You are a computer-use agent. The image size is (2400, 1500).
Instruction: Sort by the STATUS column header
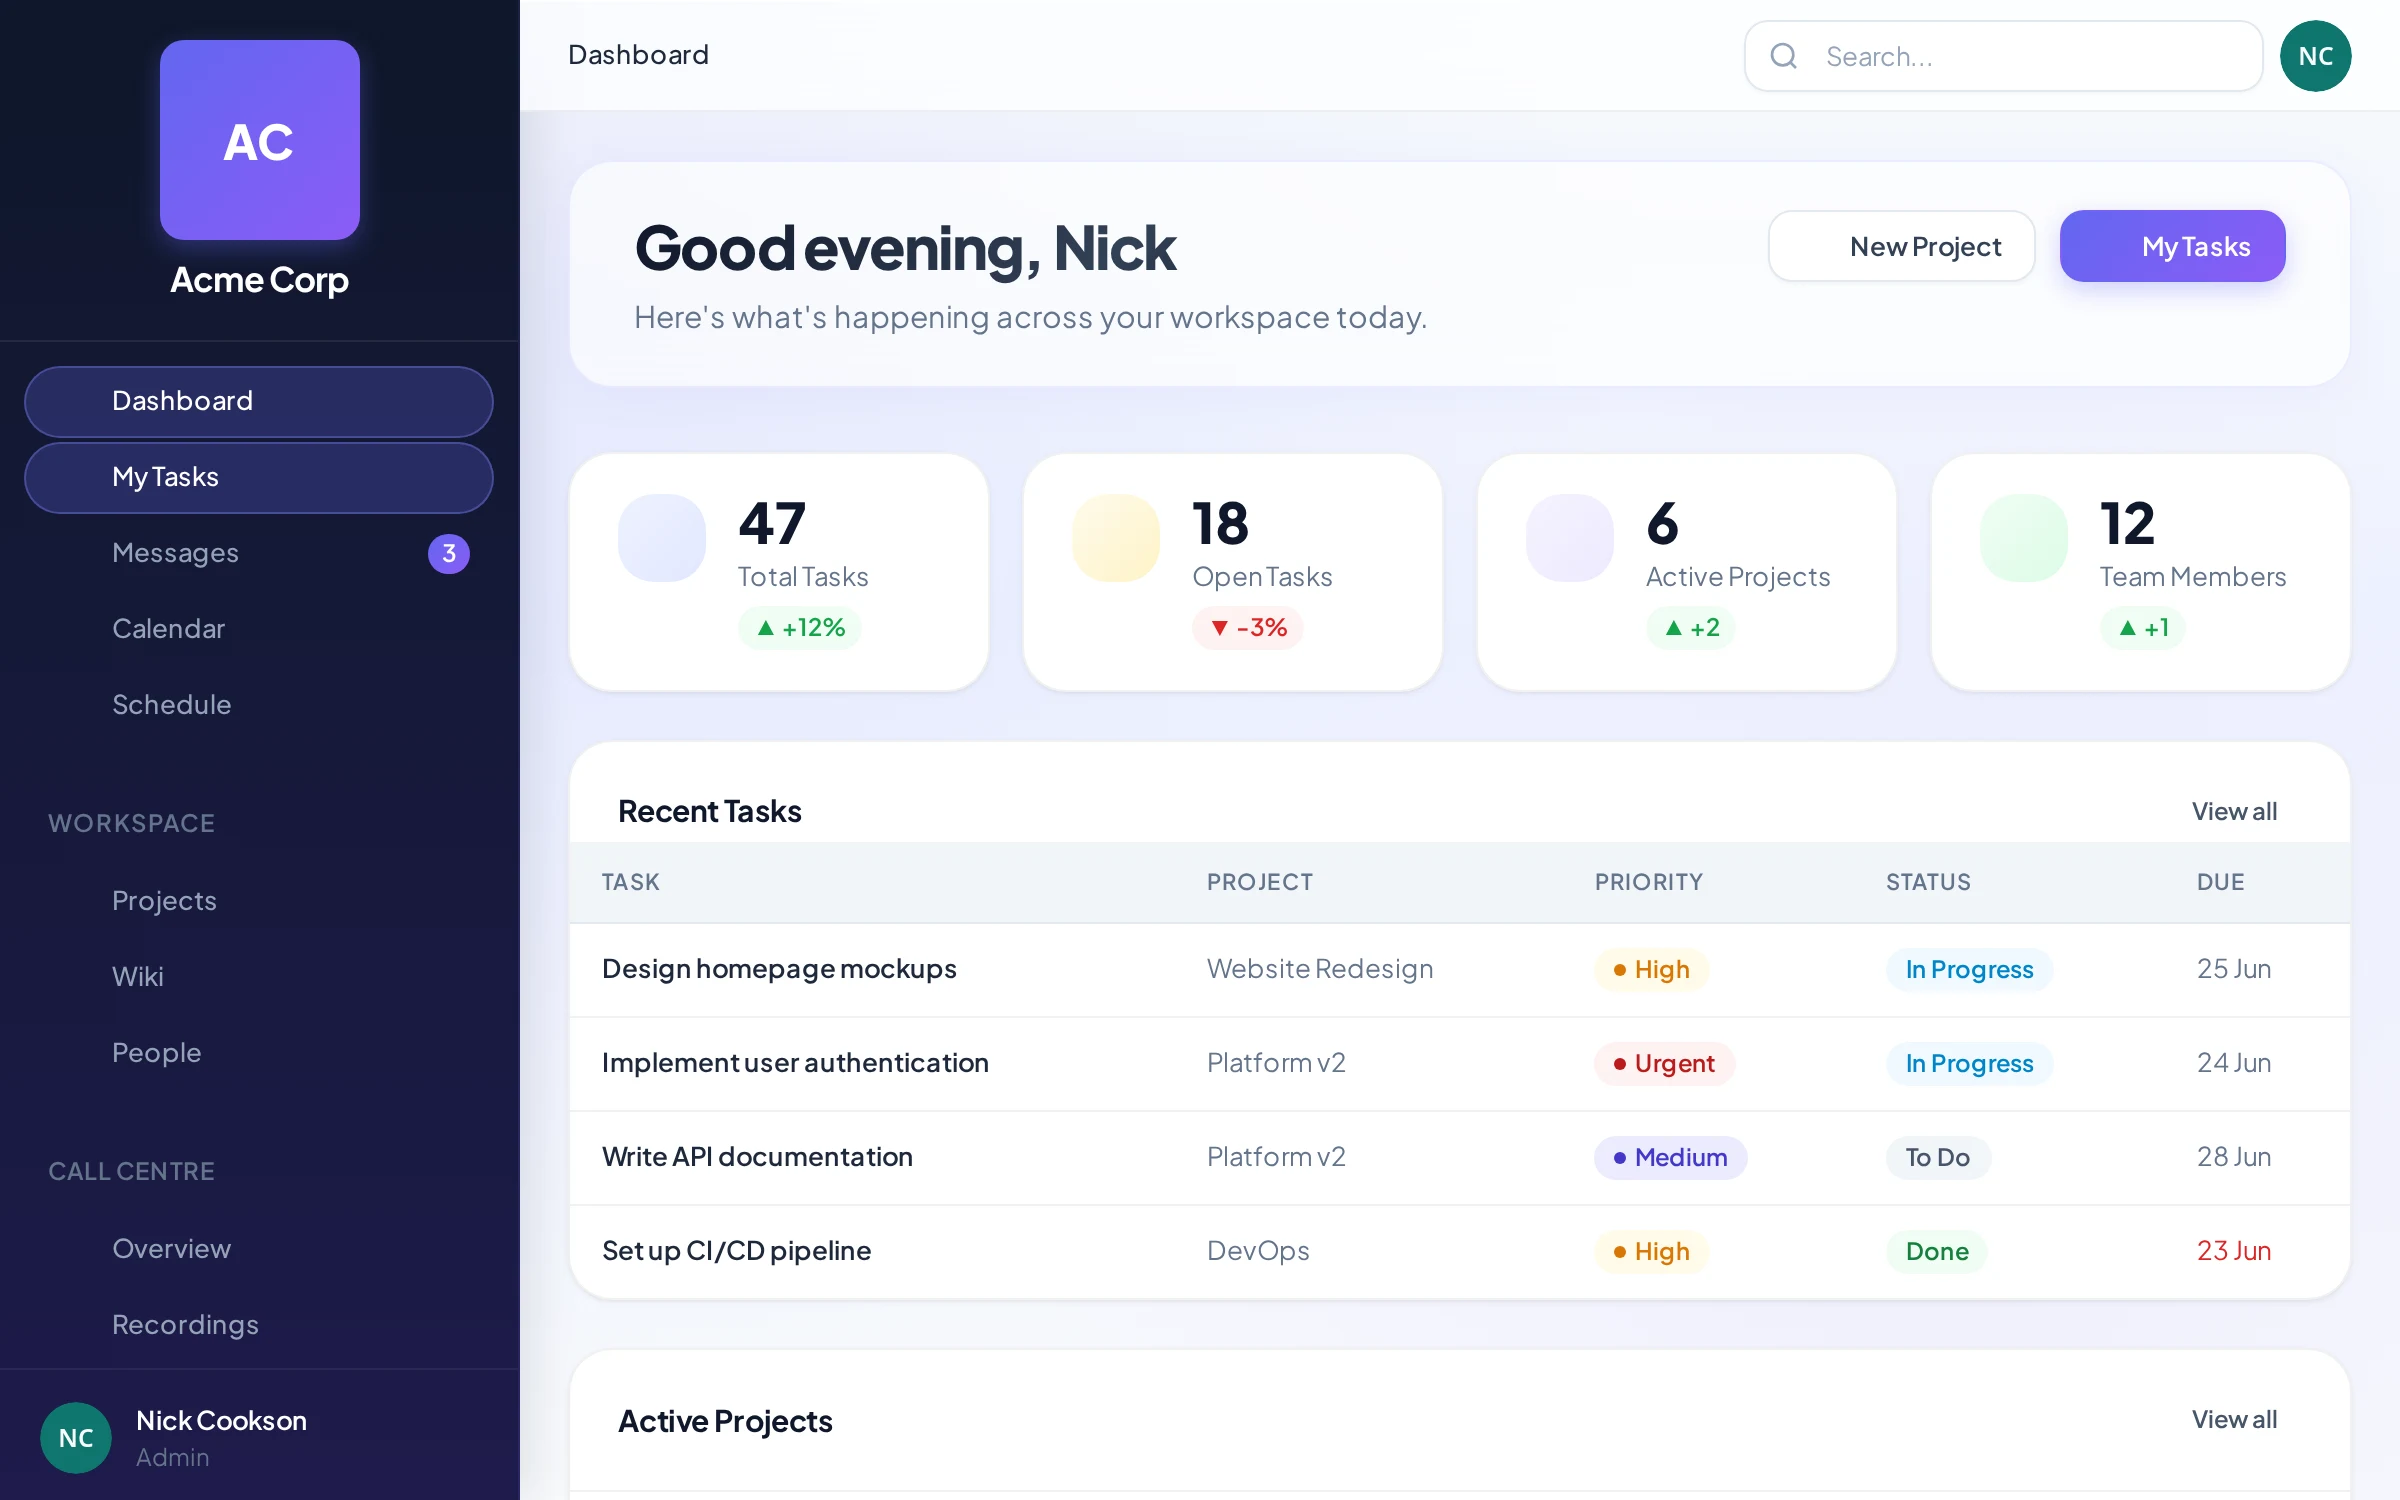tap(1928, 882)
